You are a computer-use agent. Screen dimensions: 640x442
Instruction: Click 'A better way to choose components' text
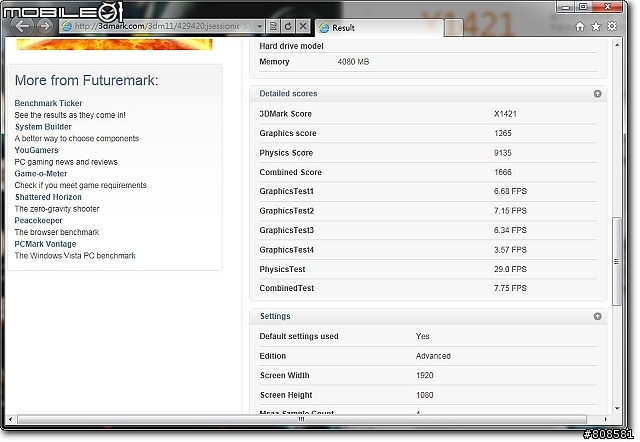(x=77, y=138)
